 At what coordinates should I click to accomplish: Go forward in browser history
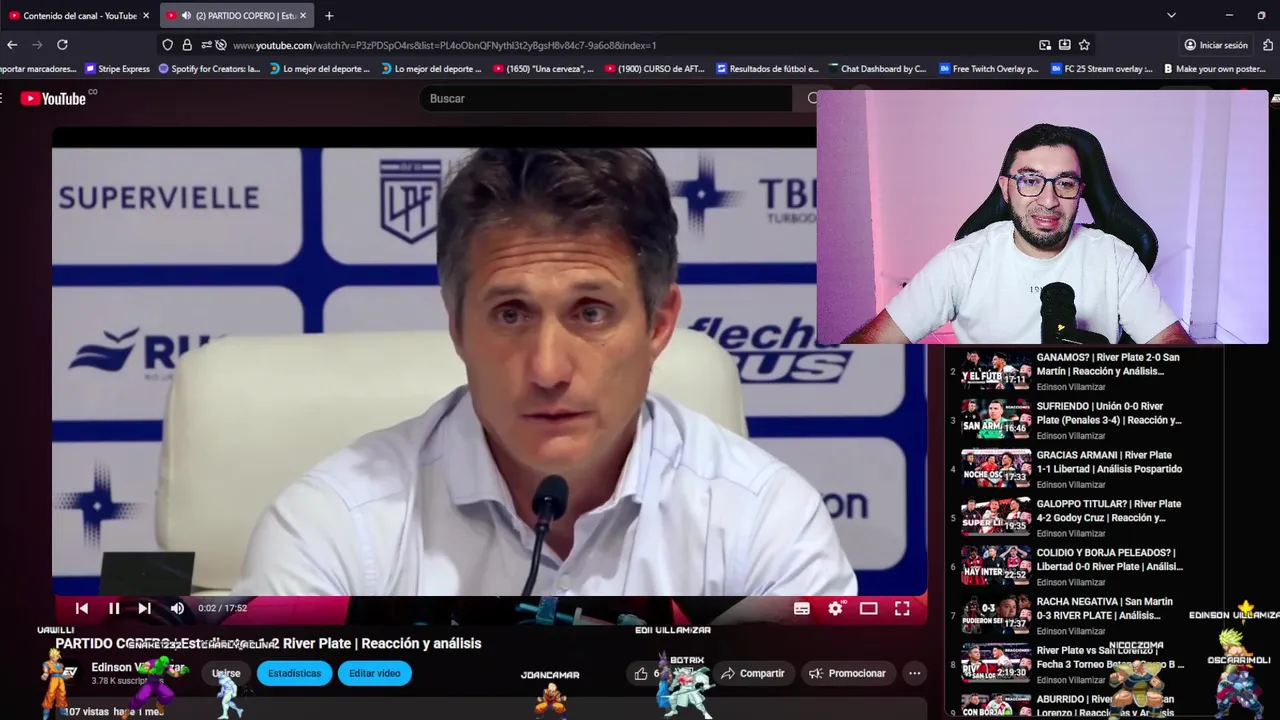37,45
